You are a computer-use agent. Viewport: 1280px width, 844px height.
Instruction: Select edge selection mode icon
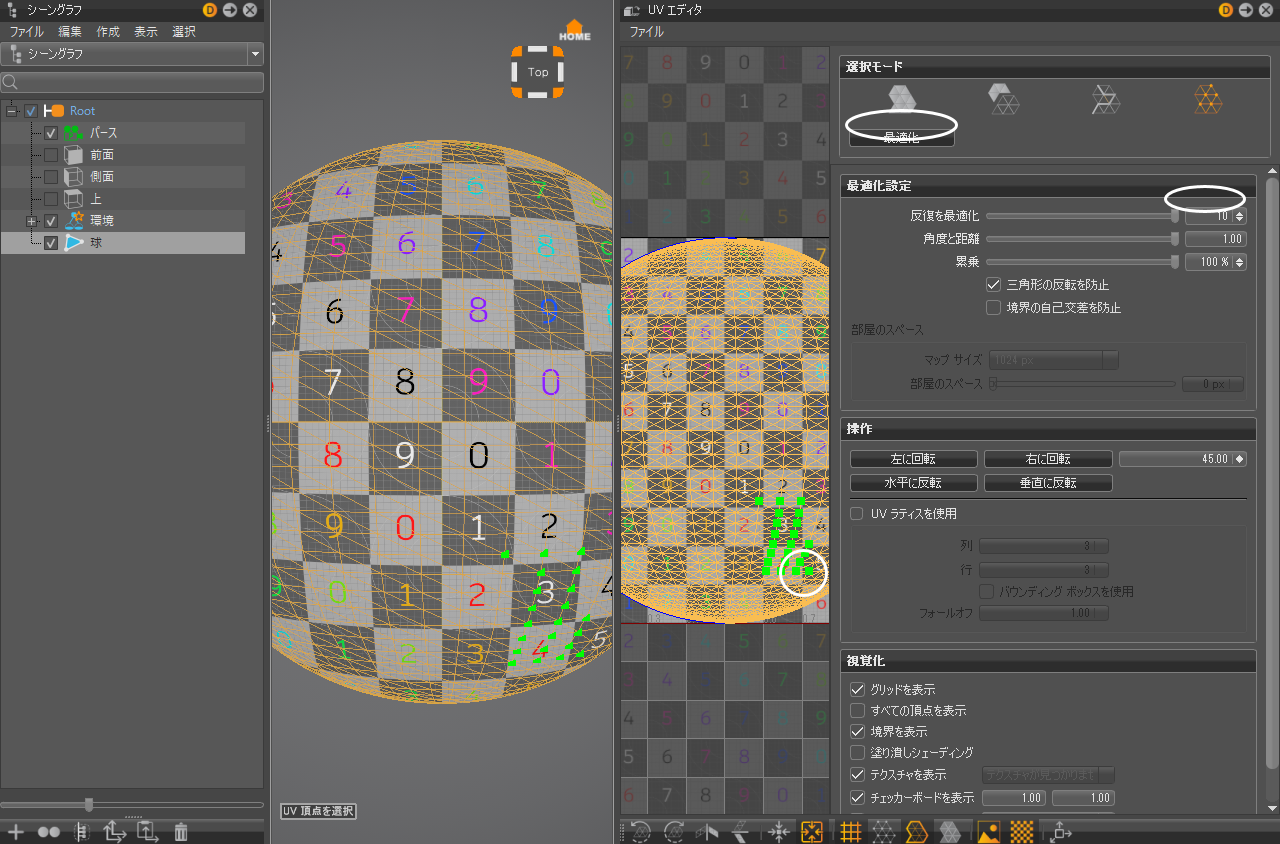[x=1106, y=98]
